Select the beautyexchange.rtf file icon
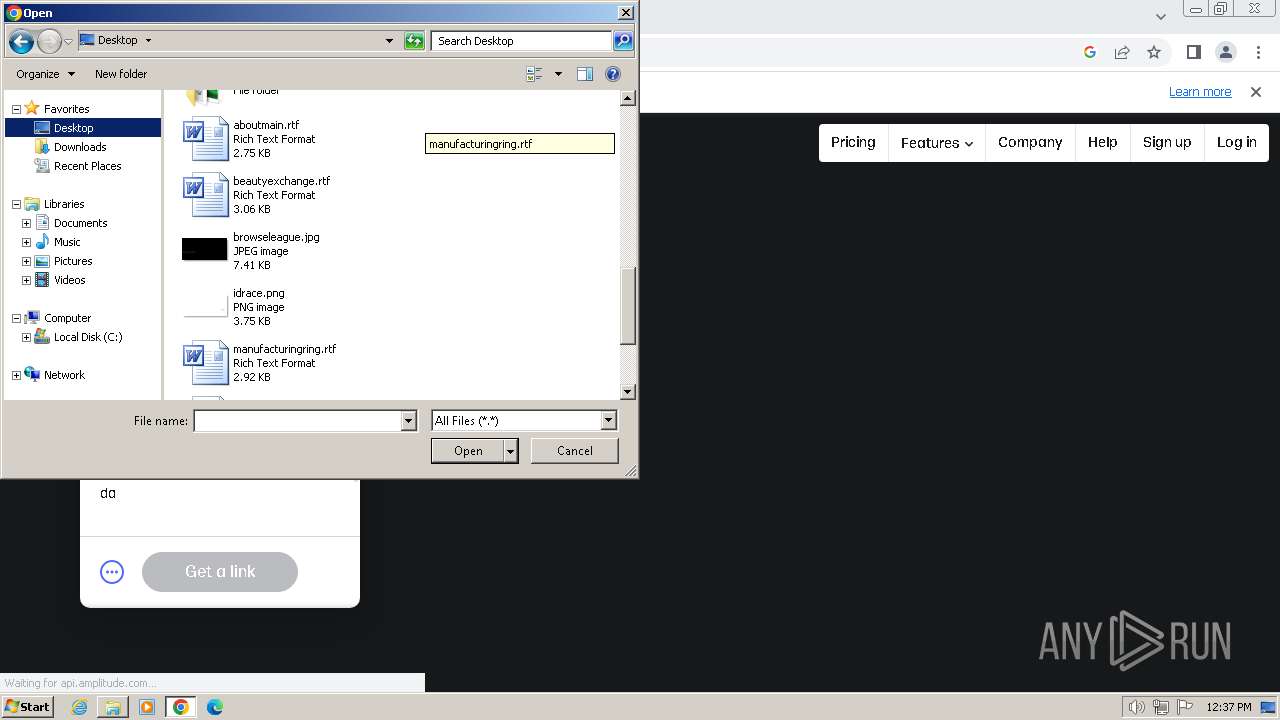Viewport: 1280px width, 720px height. (x=206, y=195)
